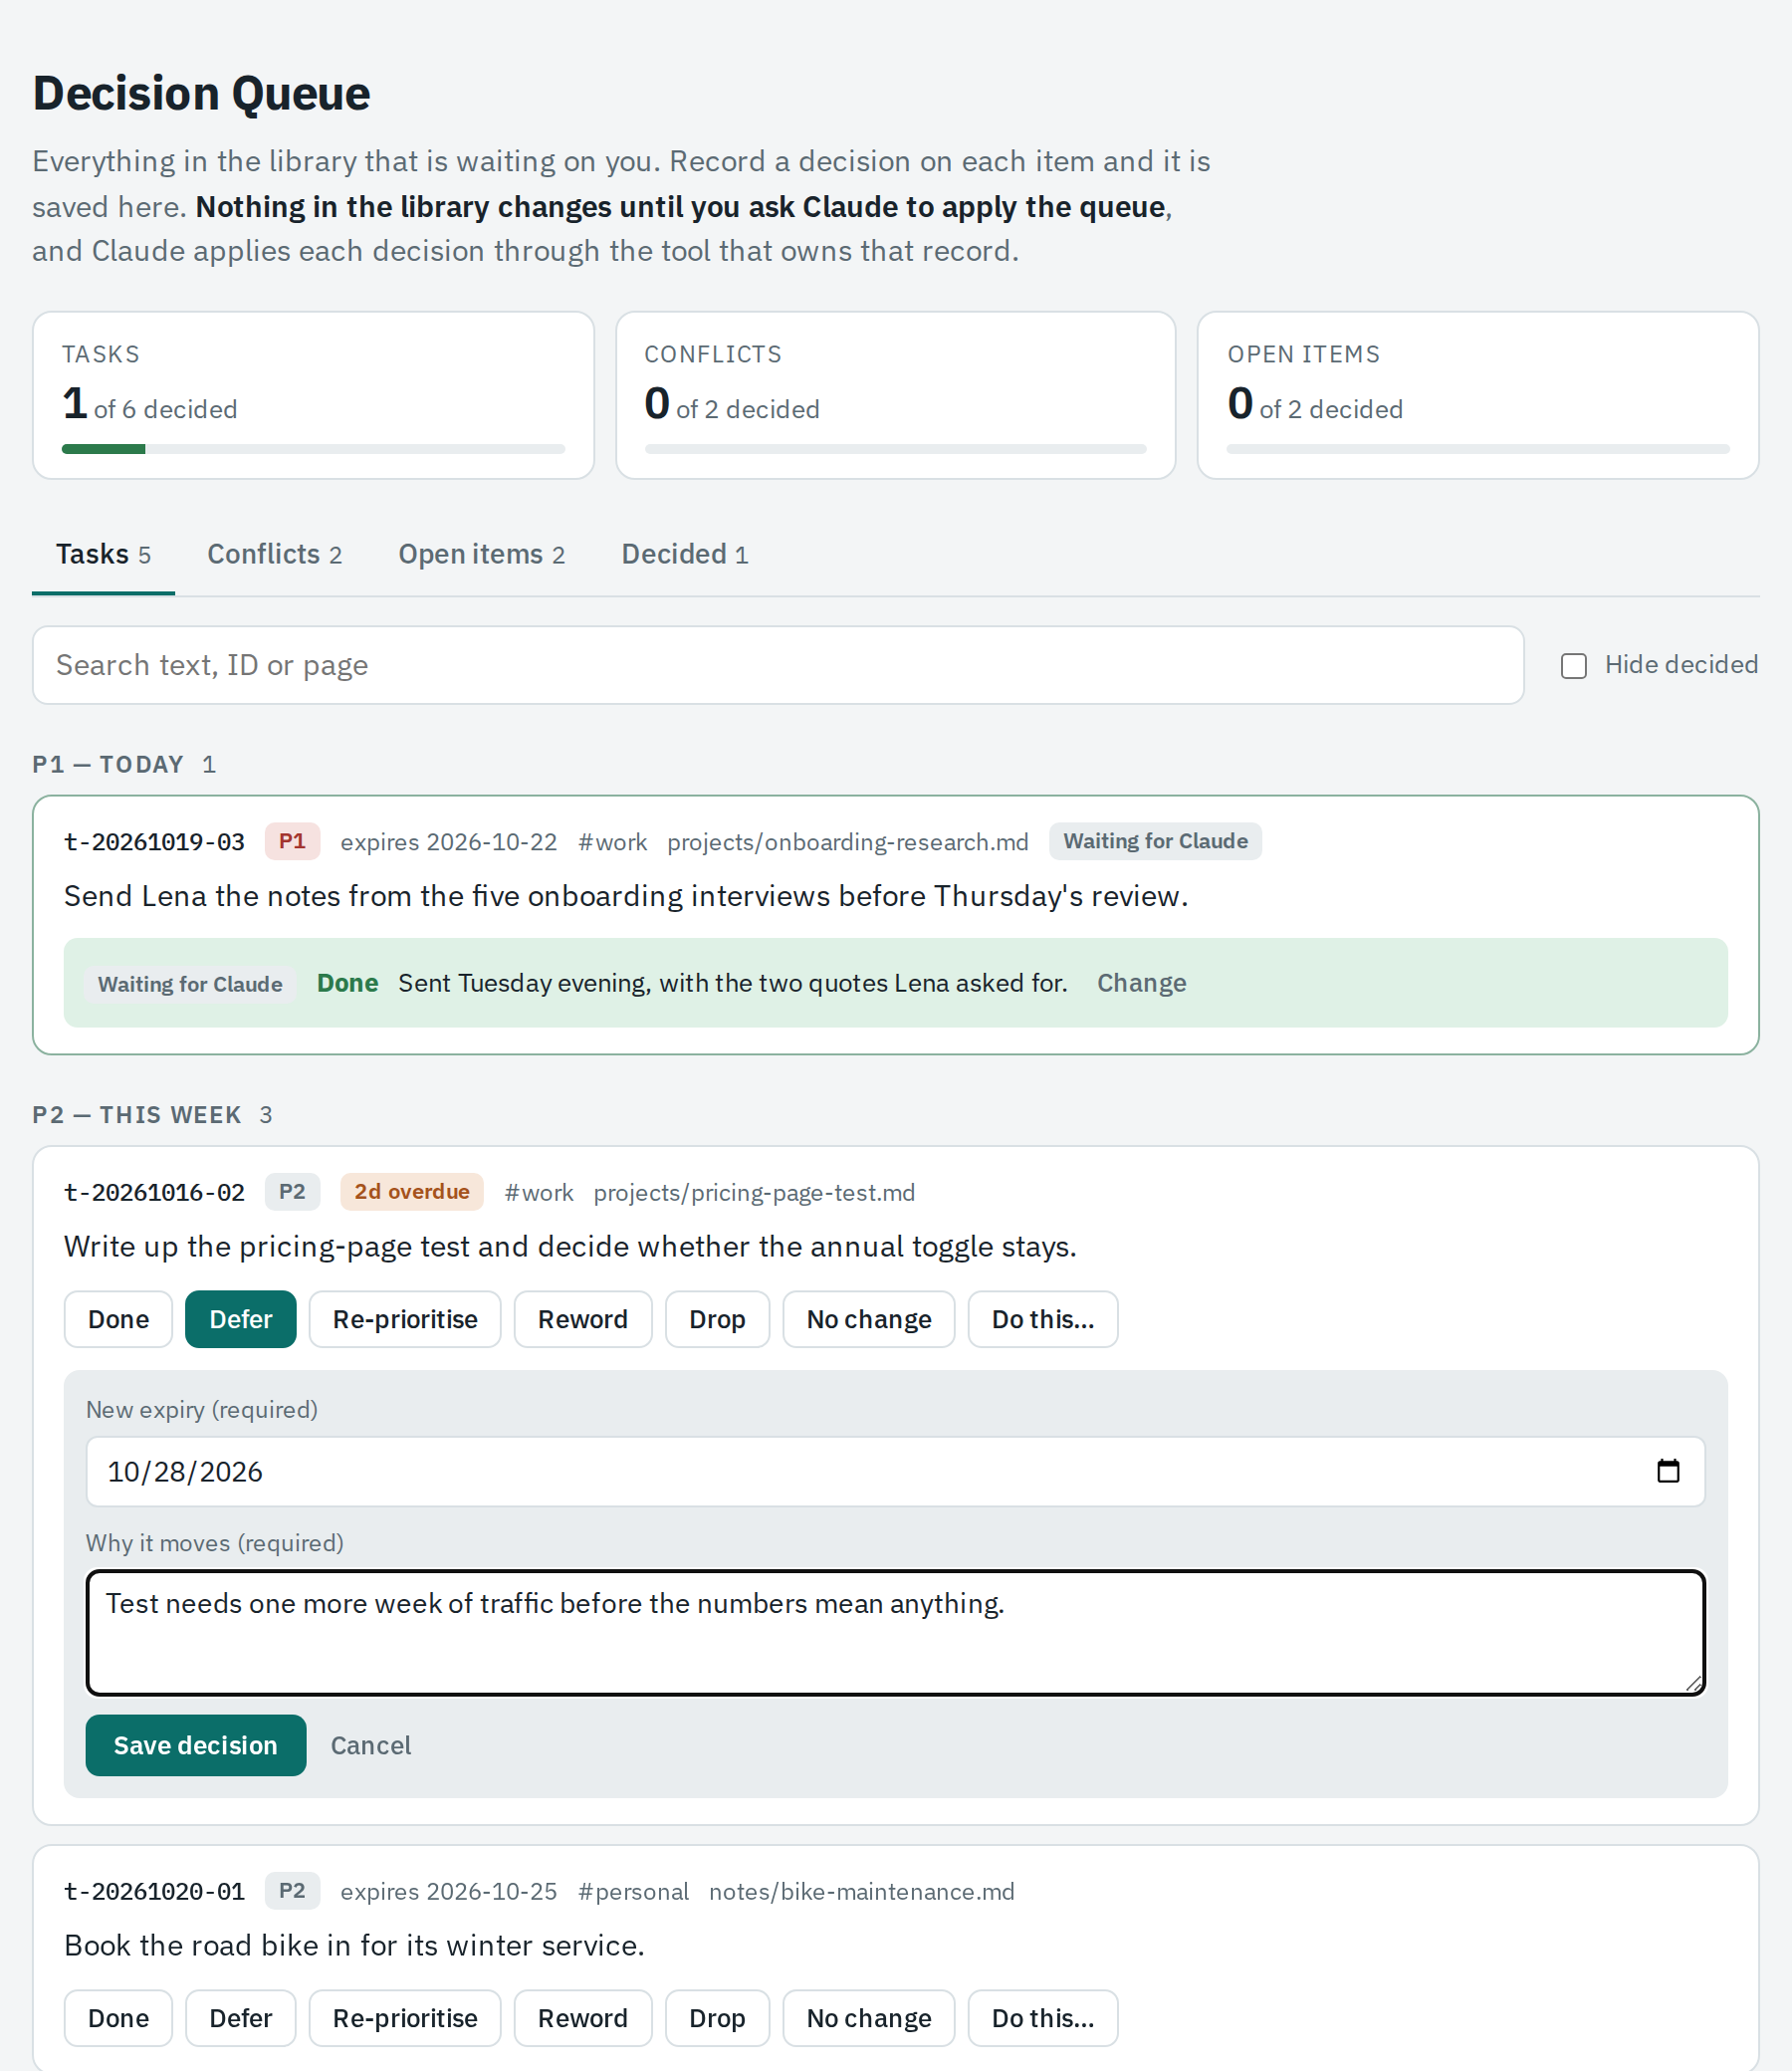Click task ID t-20261020-01

154,1891
